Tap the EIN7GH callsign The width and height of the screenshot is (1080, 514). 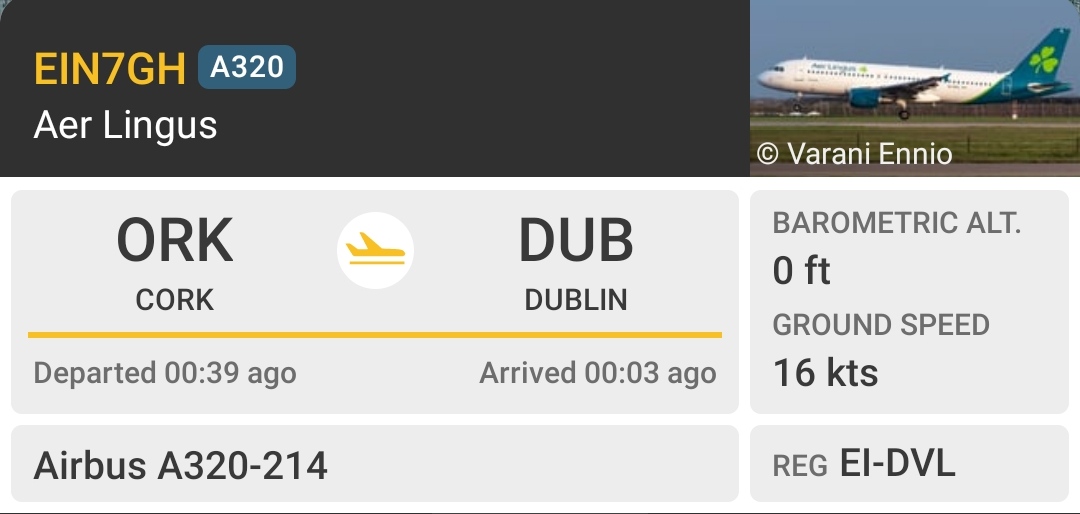pos(110,68)
